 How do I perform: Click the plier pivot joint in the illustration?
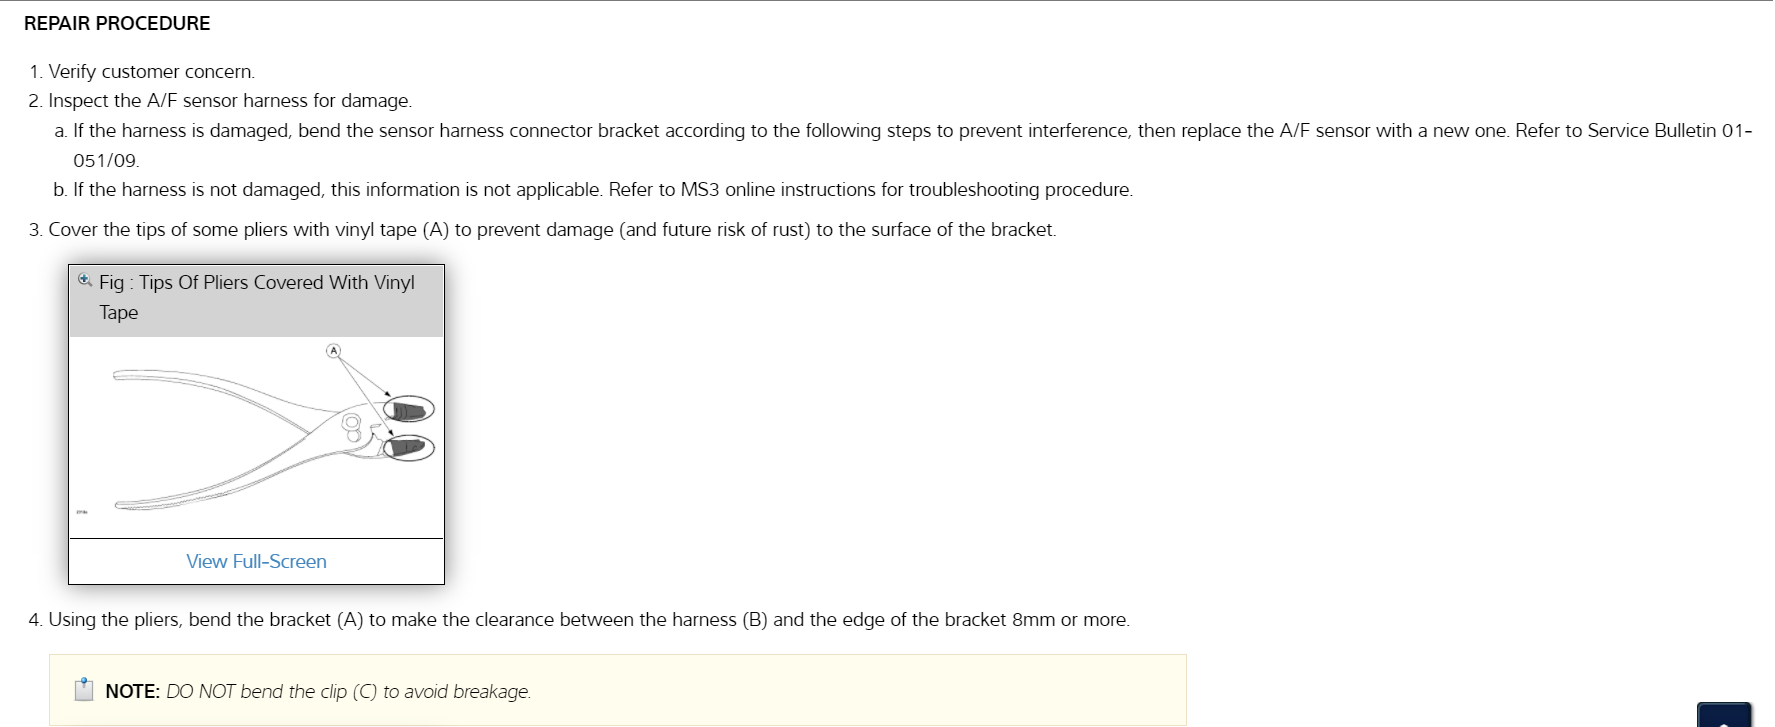click(351, 424)
